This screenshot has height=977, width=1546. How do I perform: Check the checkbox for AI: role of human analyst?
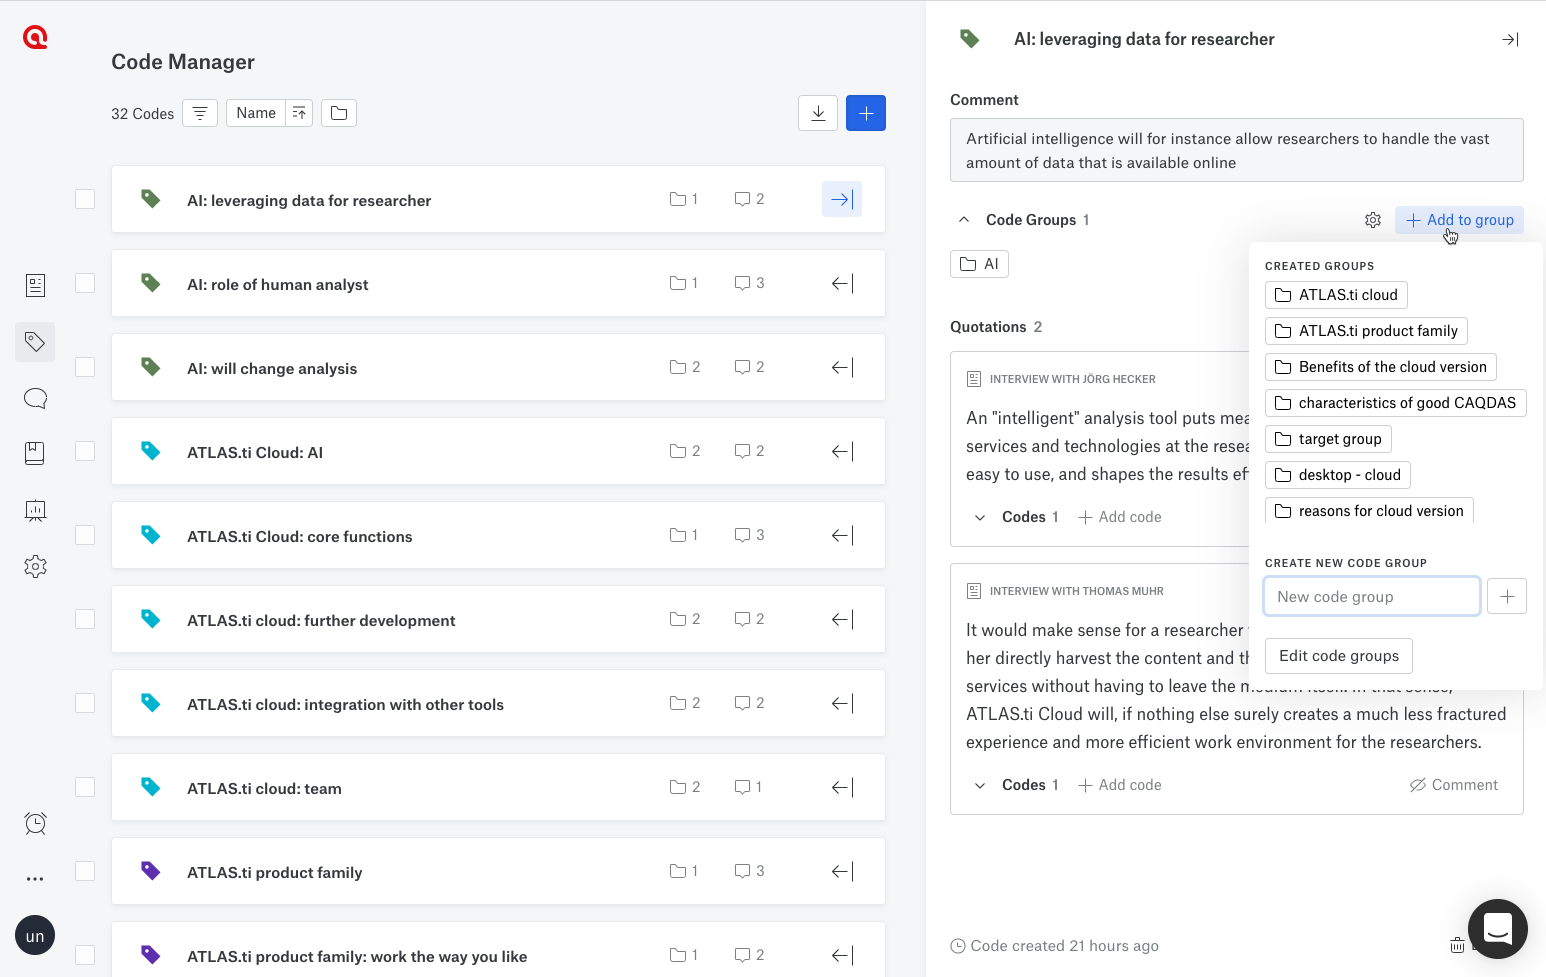point(85,283)
